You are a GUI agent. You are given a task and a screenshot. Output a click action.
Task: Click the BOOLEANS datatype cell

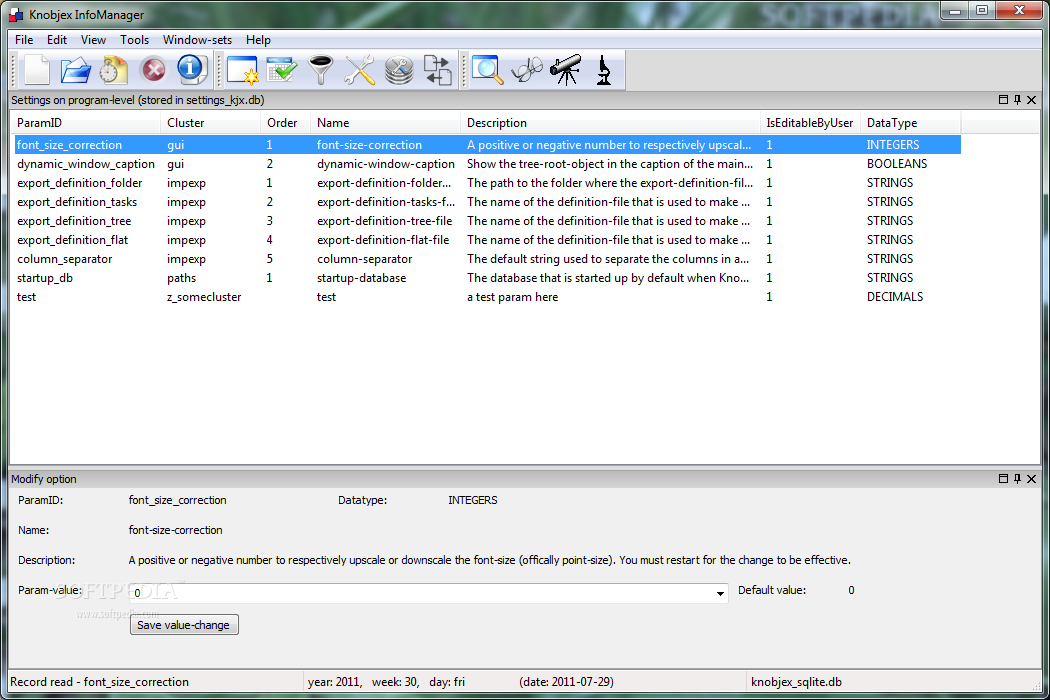pyautogui.click(x=897, y=164)
